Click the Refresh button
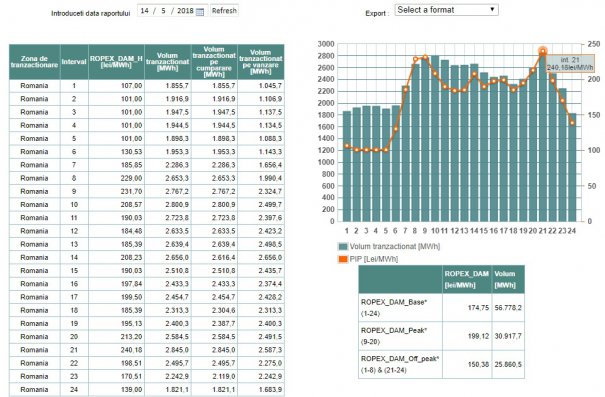 (224, 11)
